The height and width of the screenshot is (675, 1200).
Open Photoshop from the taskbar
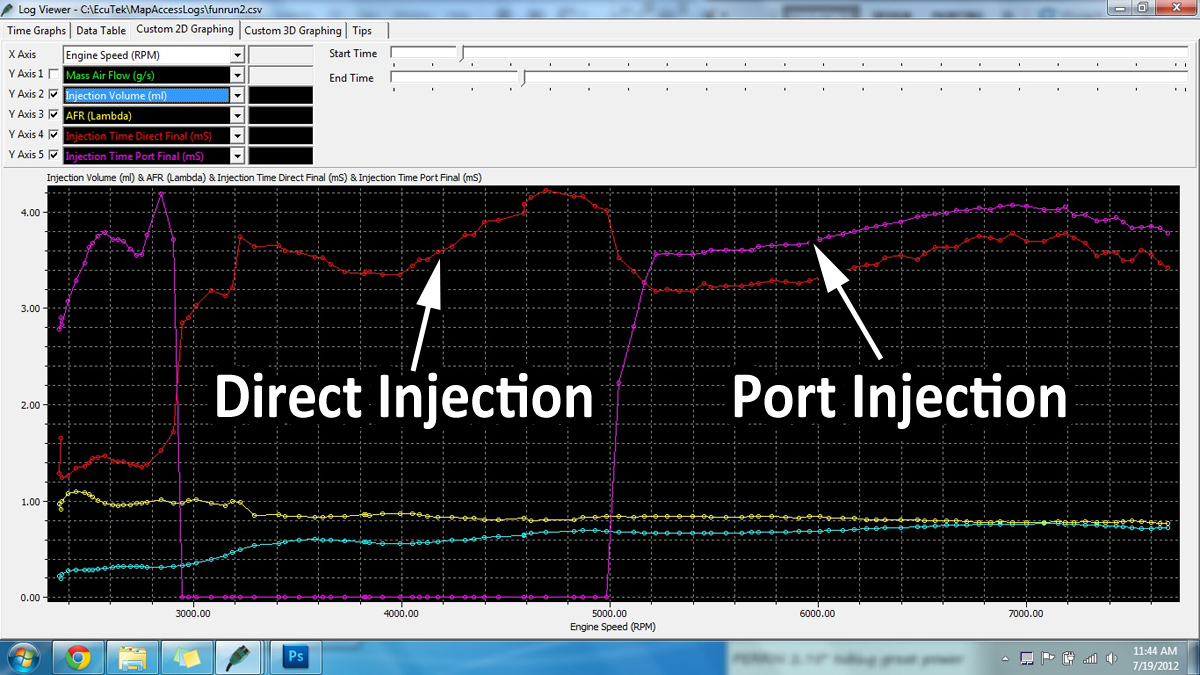298,658
